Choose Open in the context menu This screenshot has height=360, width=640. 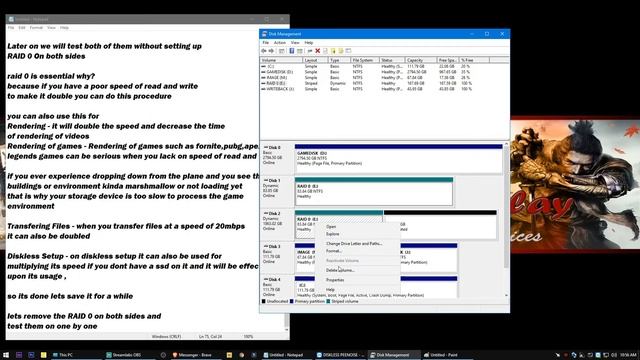(331, 227)
